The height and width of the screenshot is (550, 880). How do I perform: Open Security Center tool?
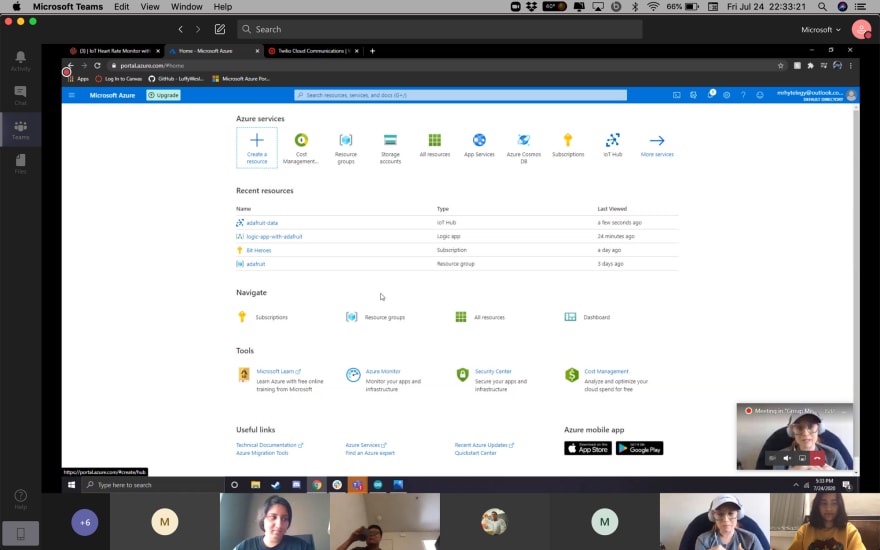(493, 372)
